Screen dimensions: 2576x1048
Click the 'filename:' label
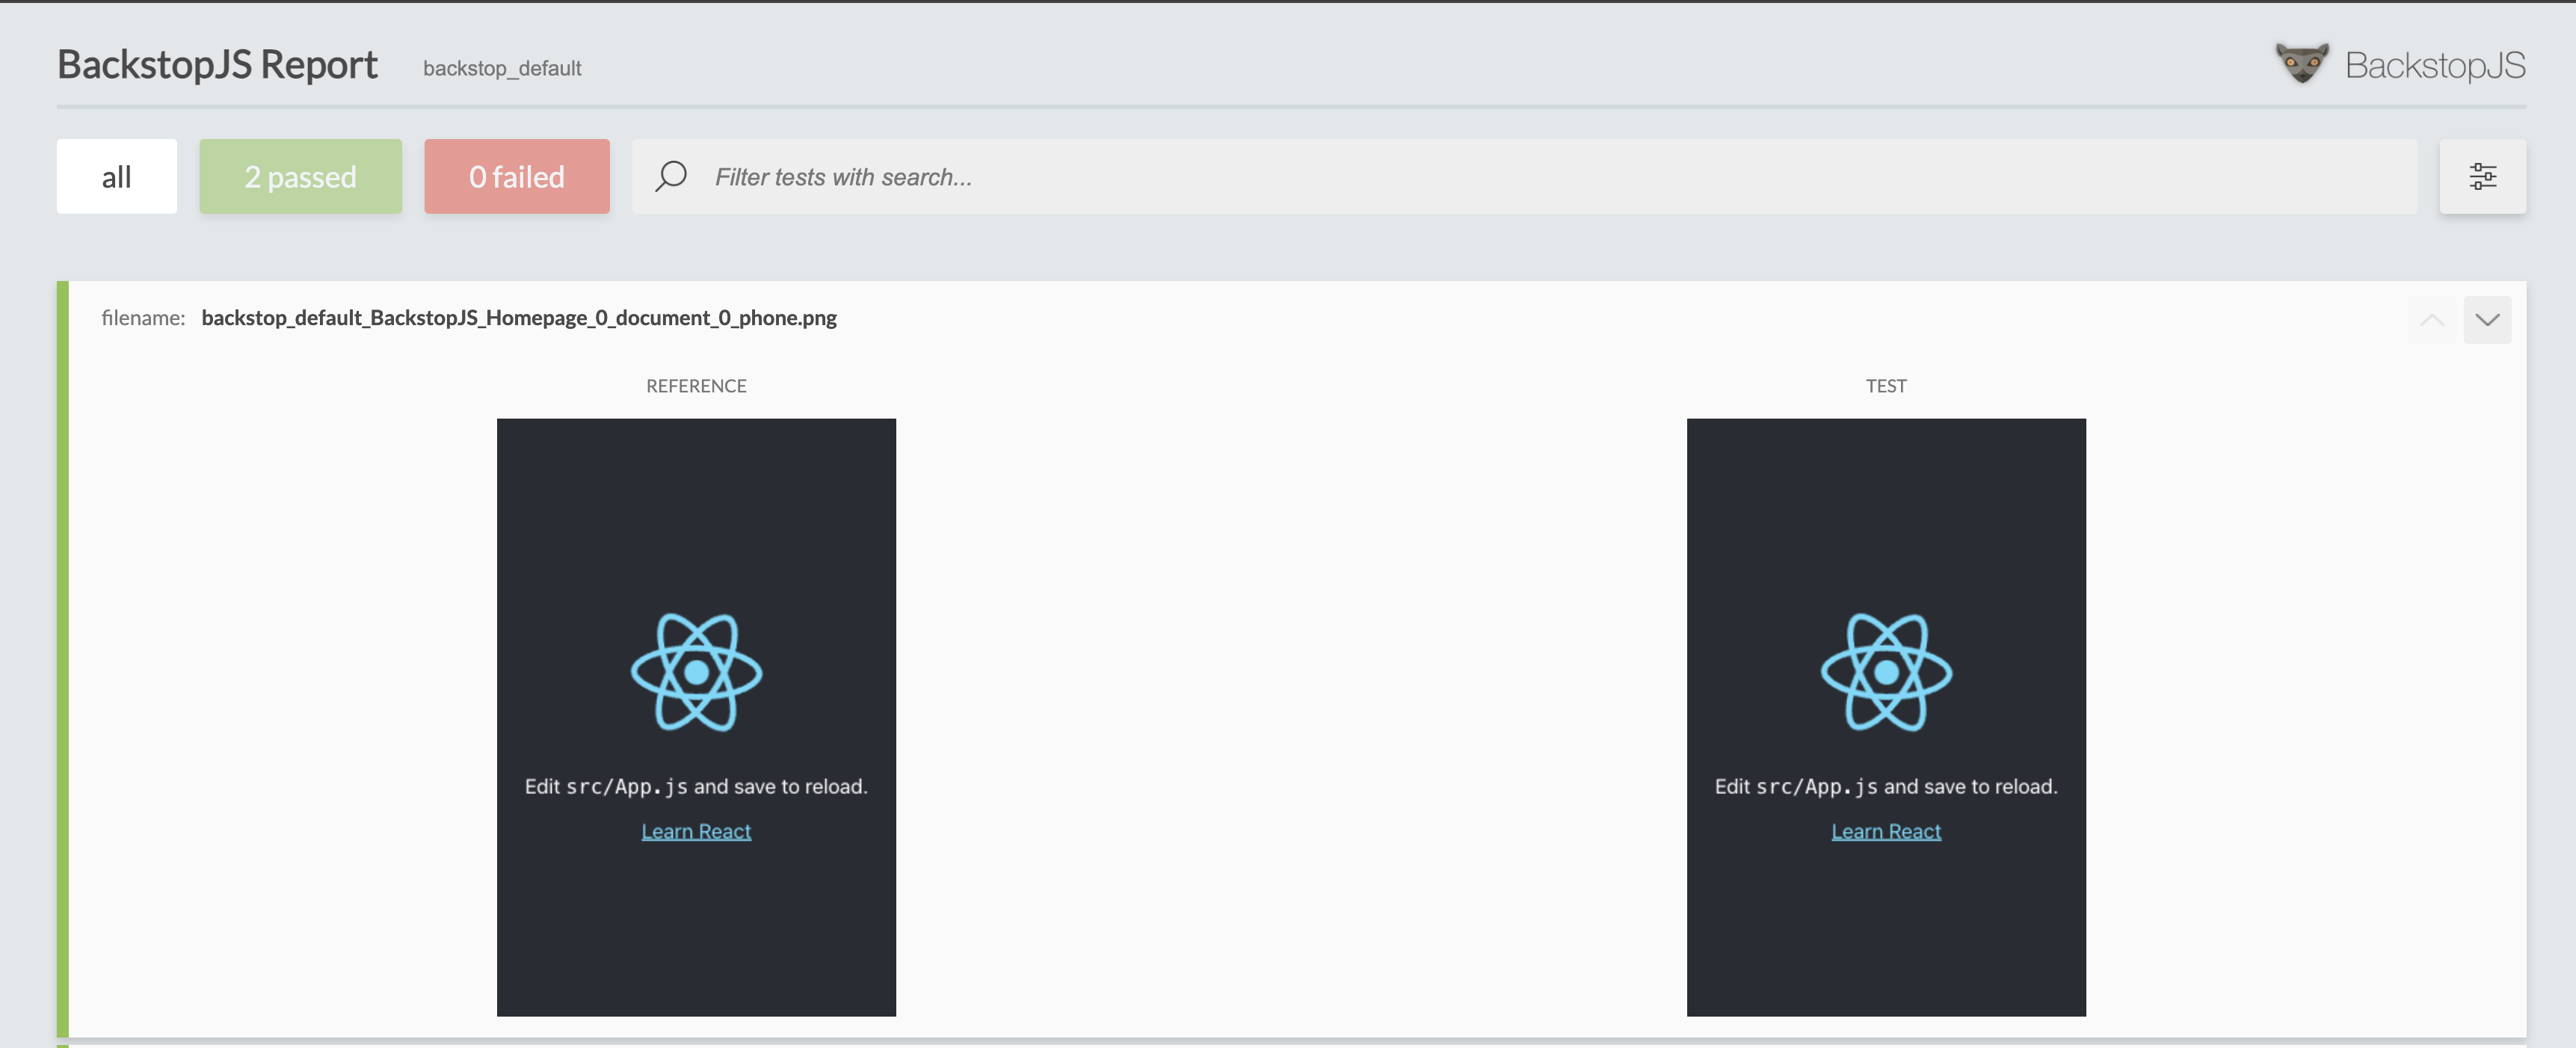click(143, 318)
